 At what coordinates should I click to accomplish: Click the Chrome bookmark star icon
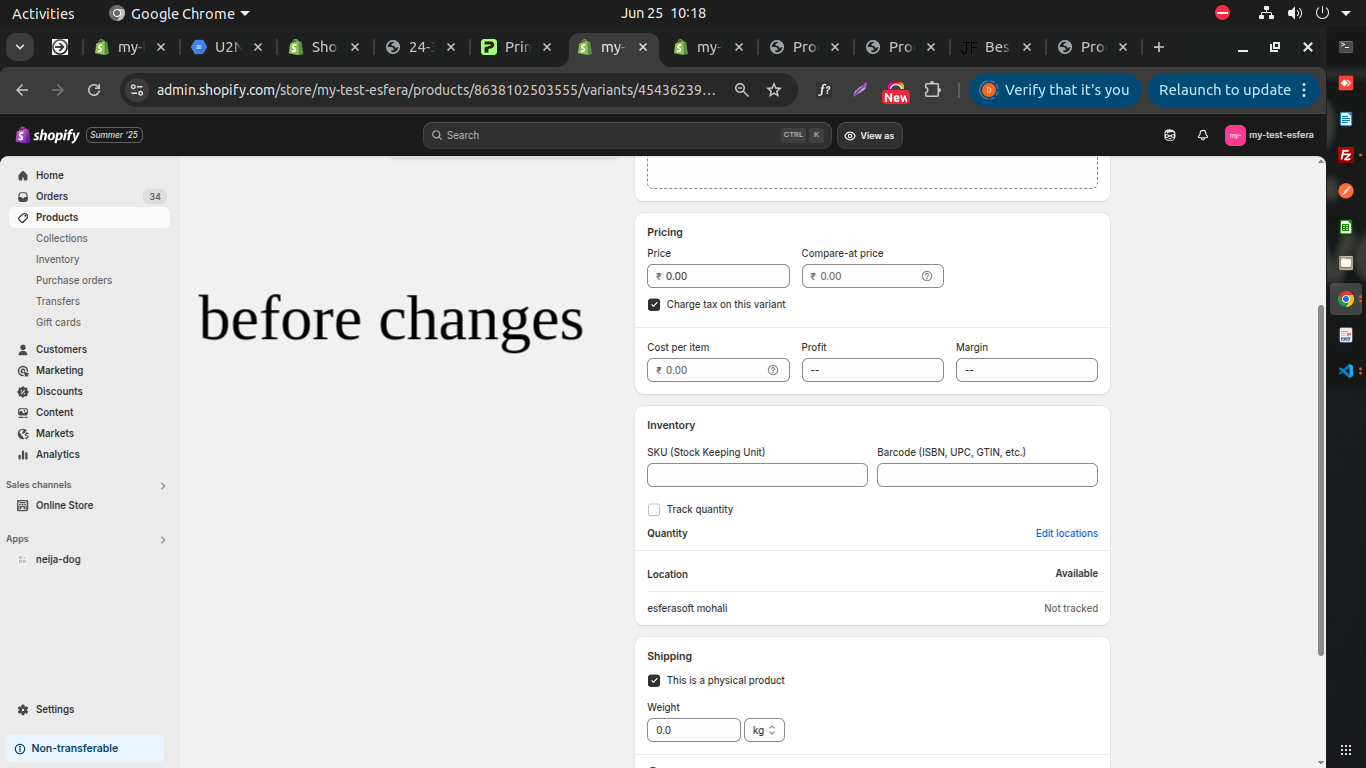pos(773,90)
